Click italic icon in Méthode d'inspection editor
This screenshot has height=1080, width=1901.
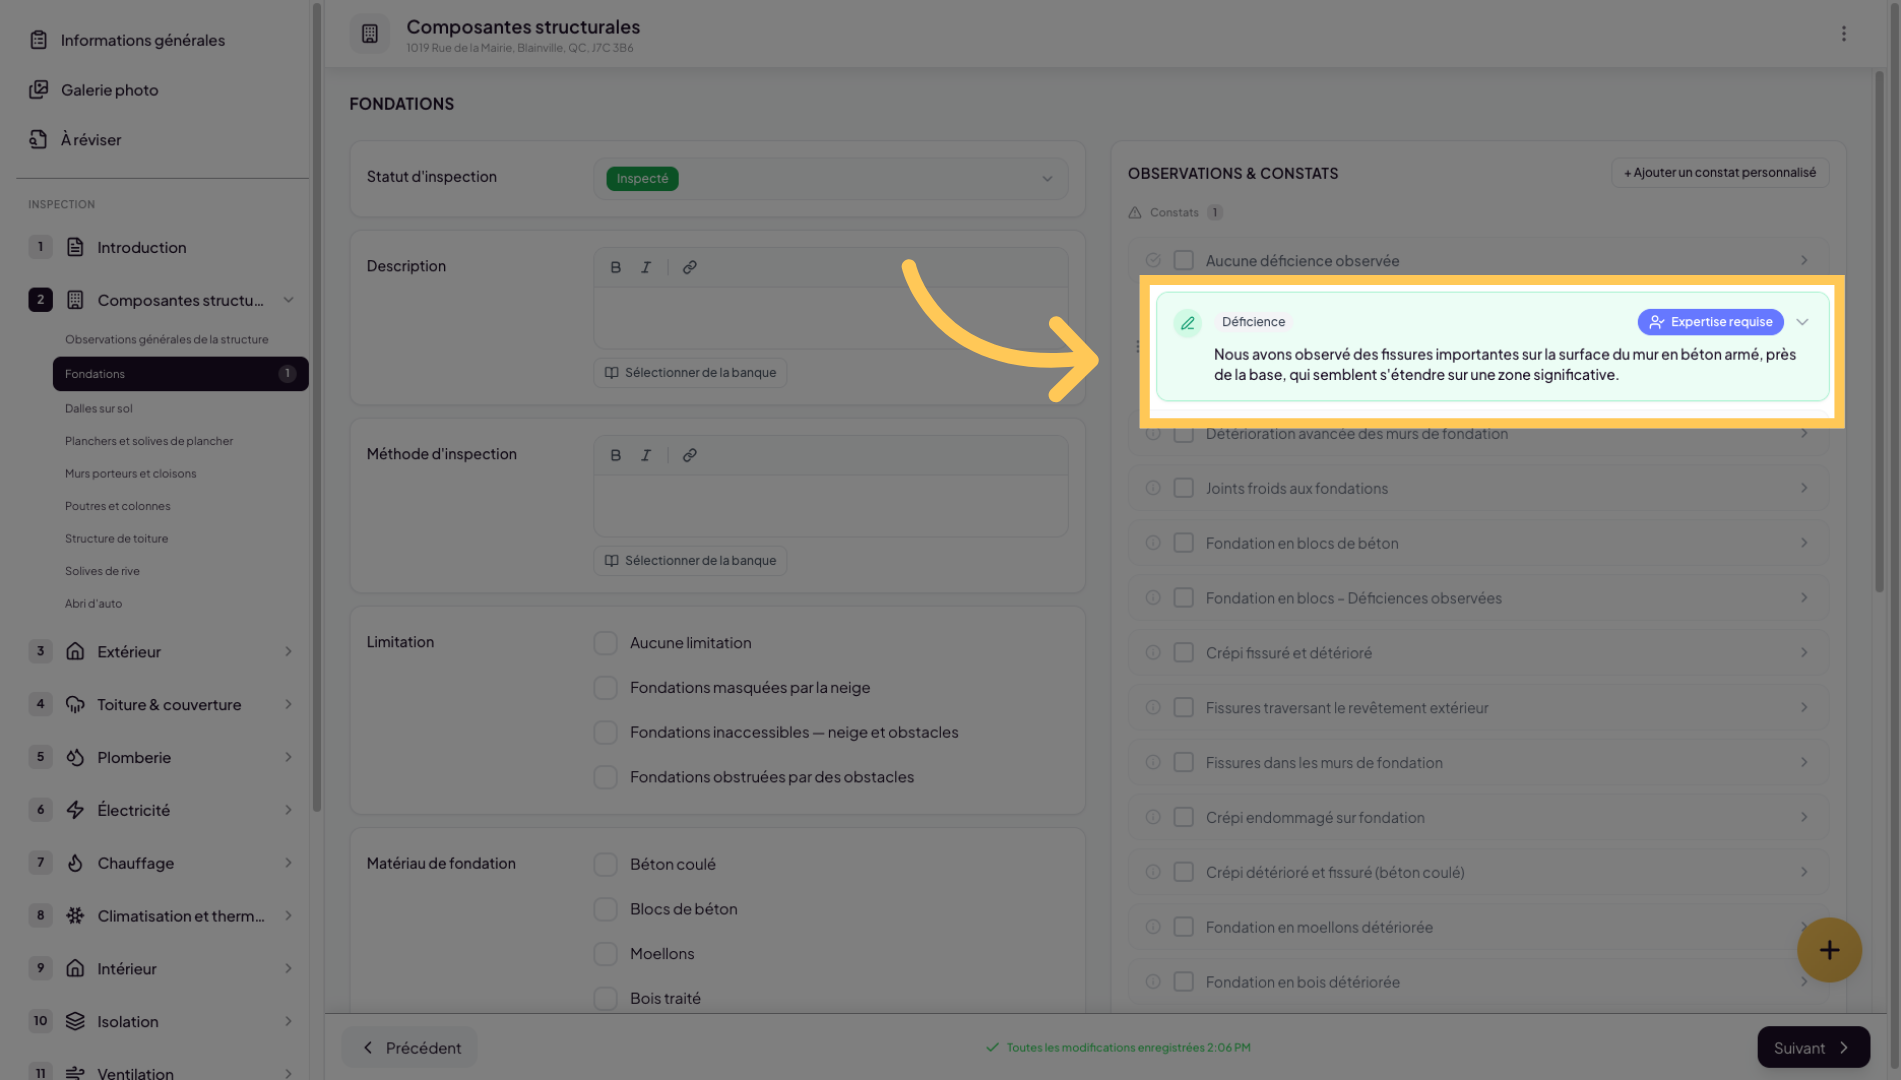point(646,455)
